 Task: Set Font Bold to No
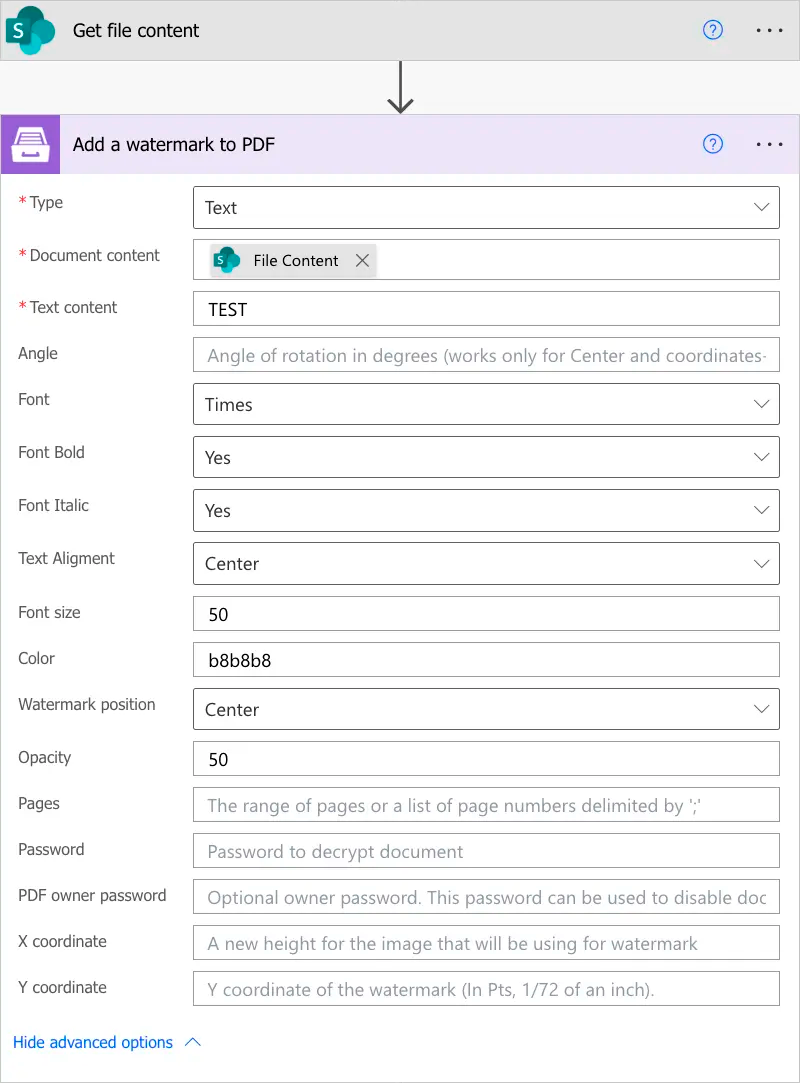[486, 457]
